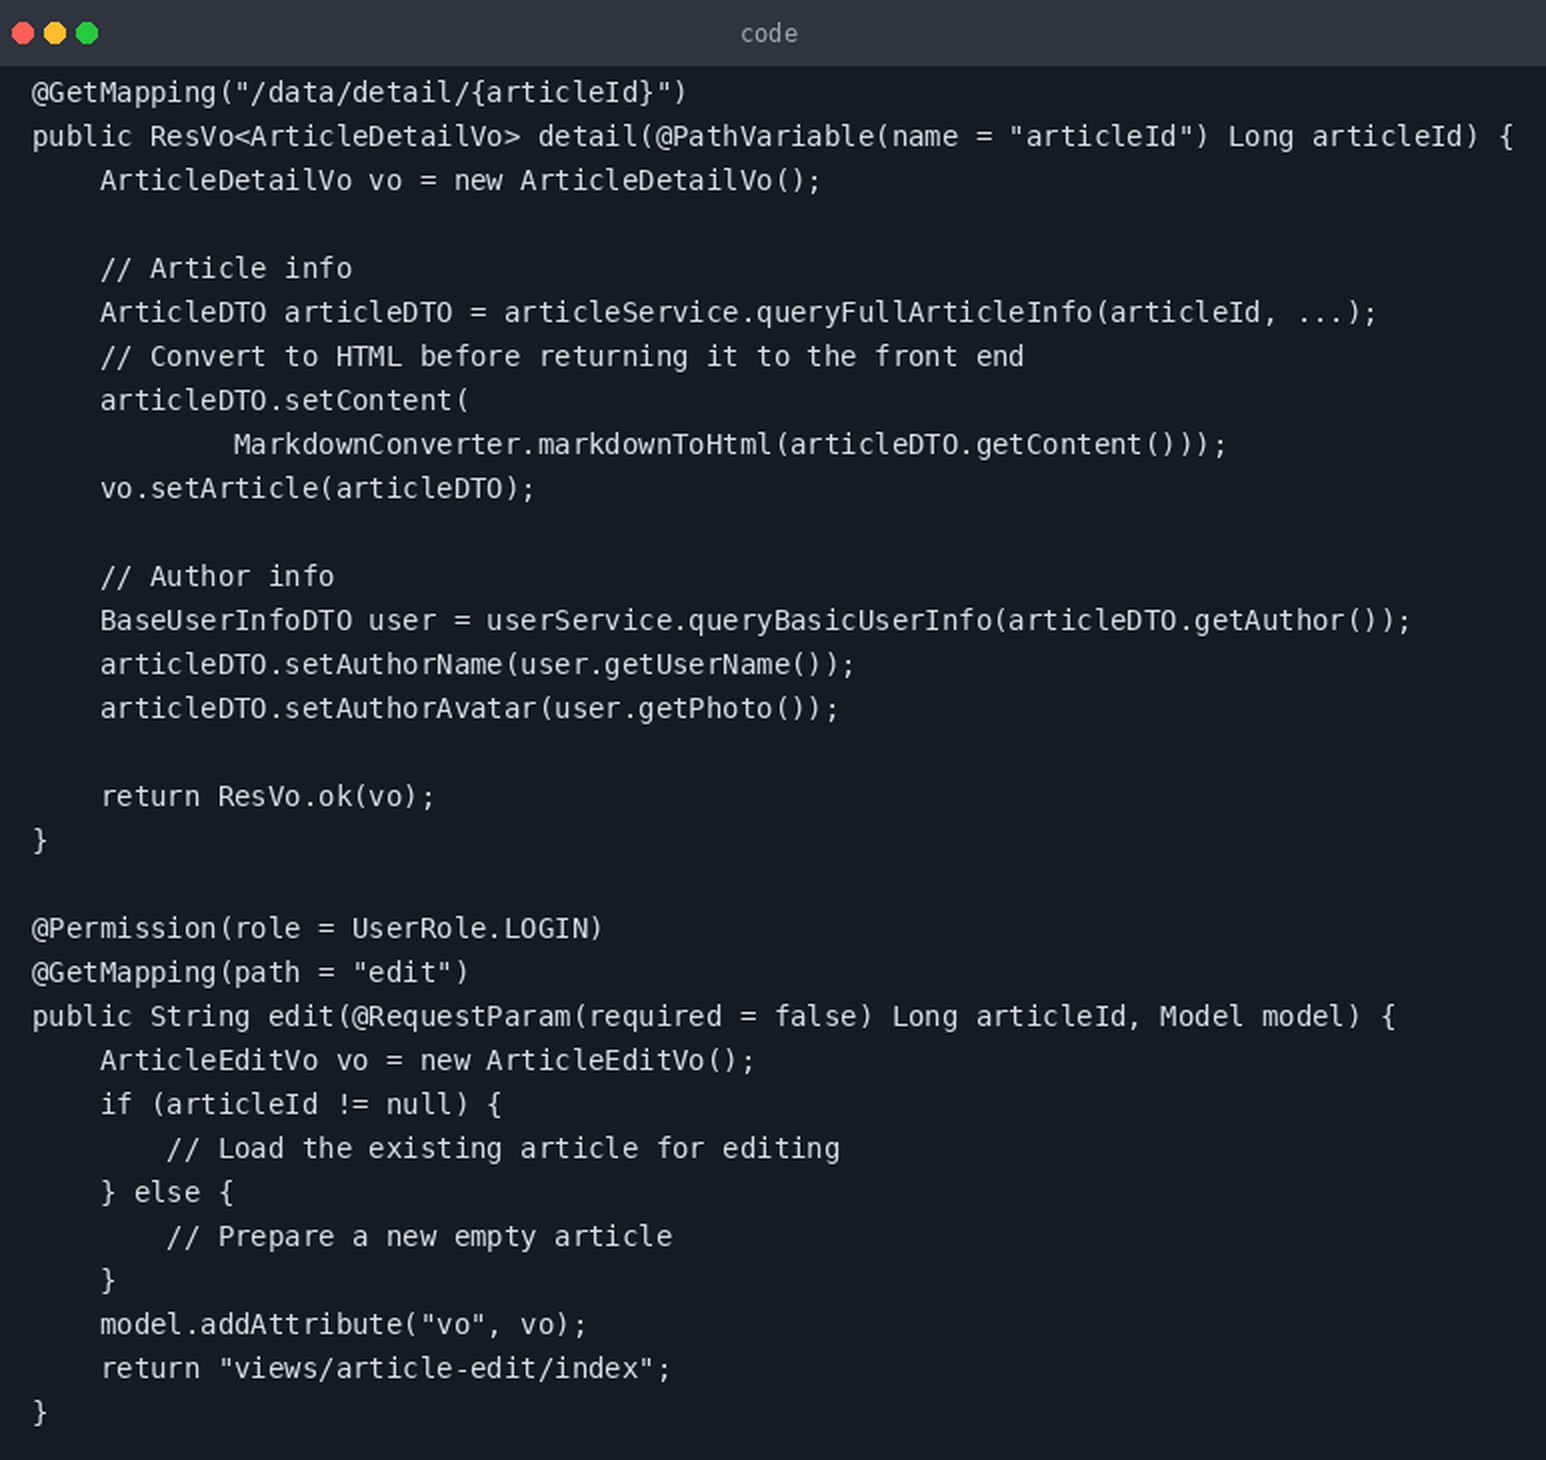Click the setAuthorAvatar statement

(469, 709)
